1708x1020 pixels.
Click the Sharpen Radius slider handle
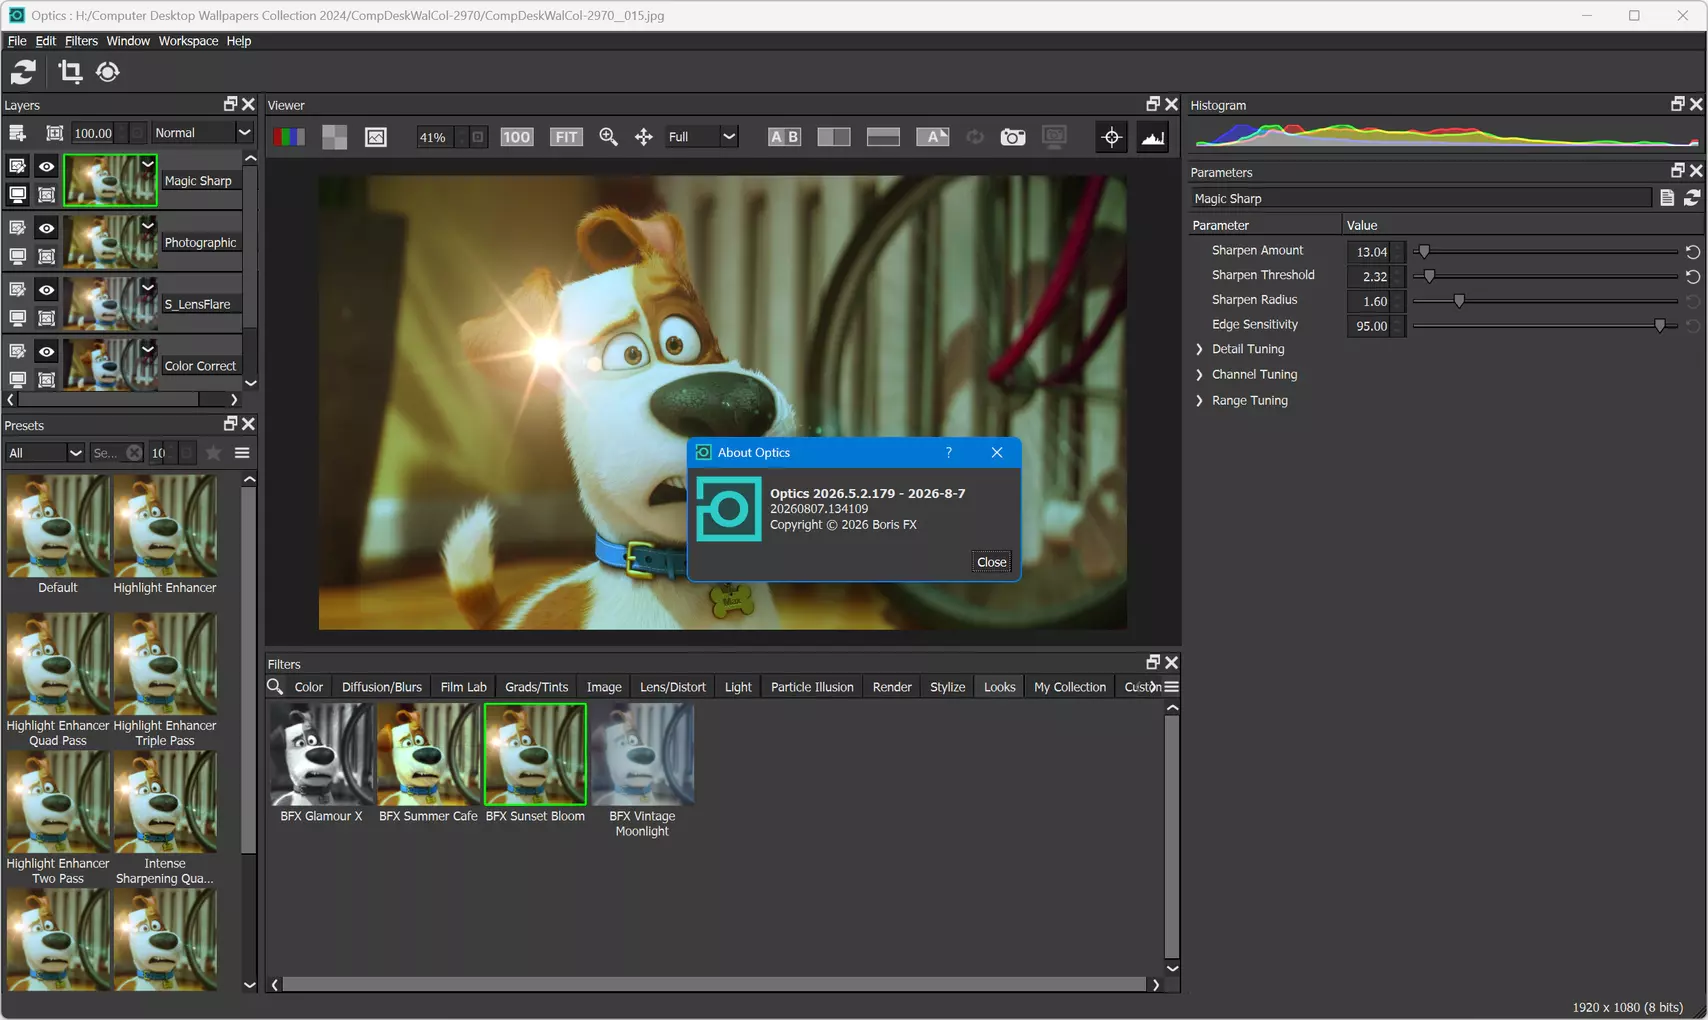click(x=1459, y=301)
